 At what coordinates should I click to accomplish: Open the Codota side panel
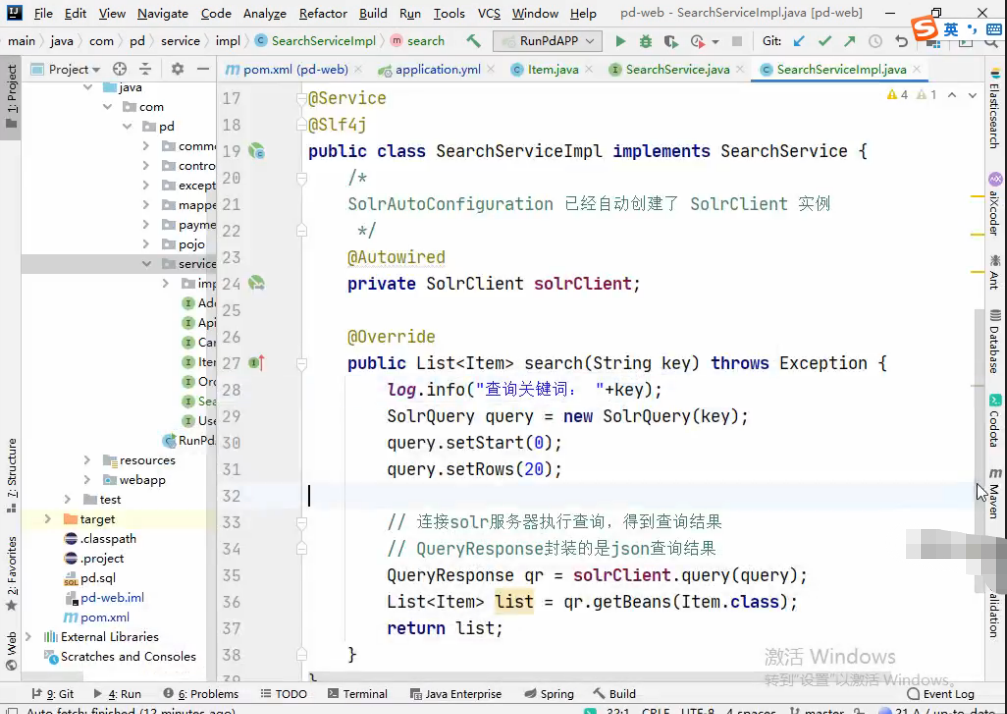click(995, 421)
